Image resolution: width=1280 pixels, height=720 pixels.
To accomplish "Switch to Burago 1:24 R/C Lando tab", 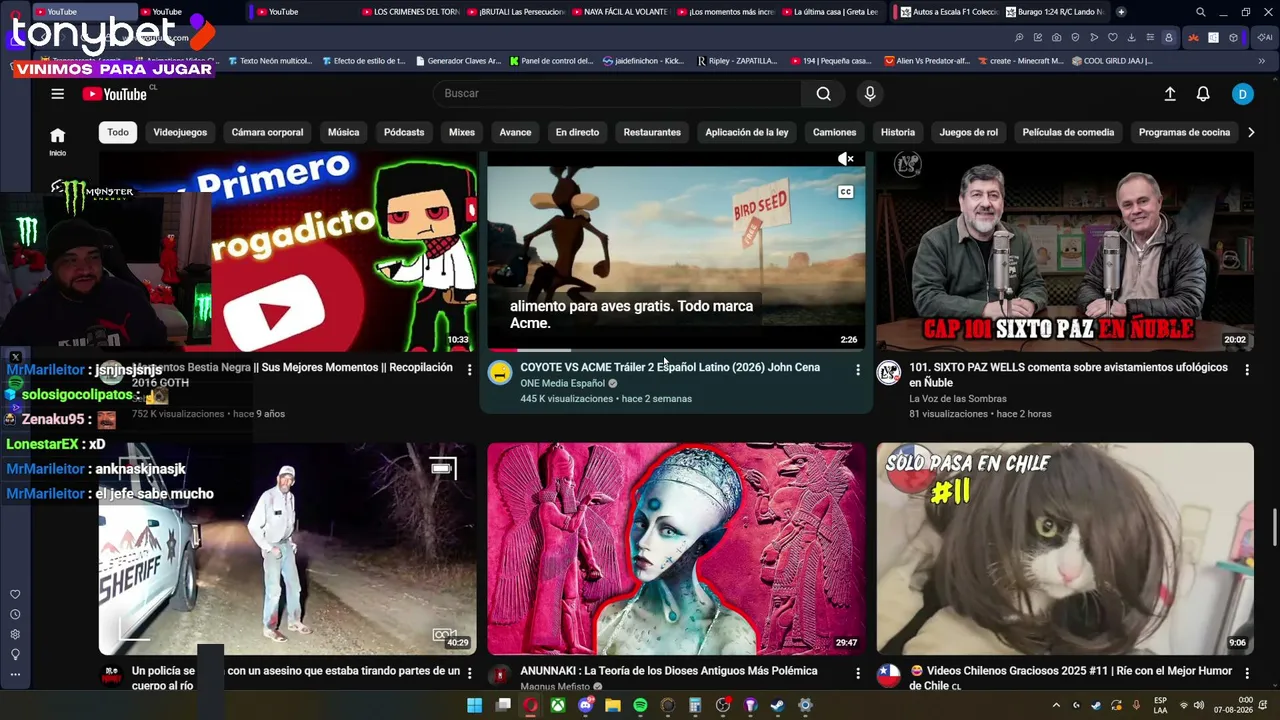I will (x=1054, y=12).
